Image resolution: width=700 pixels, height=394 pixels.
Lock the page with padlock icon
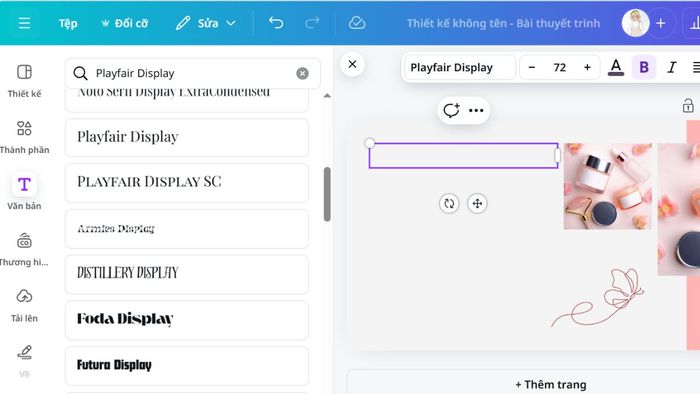click(x=688, y=106)
